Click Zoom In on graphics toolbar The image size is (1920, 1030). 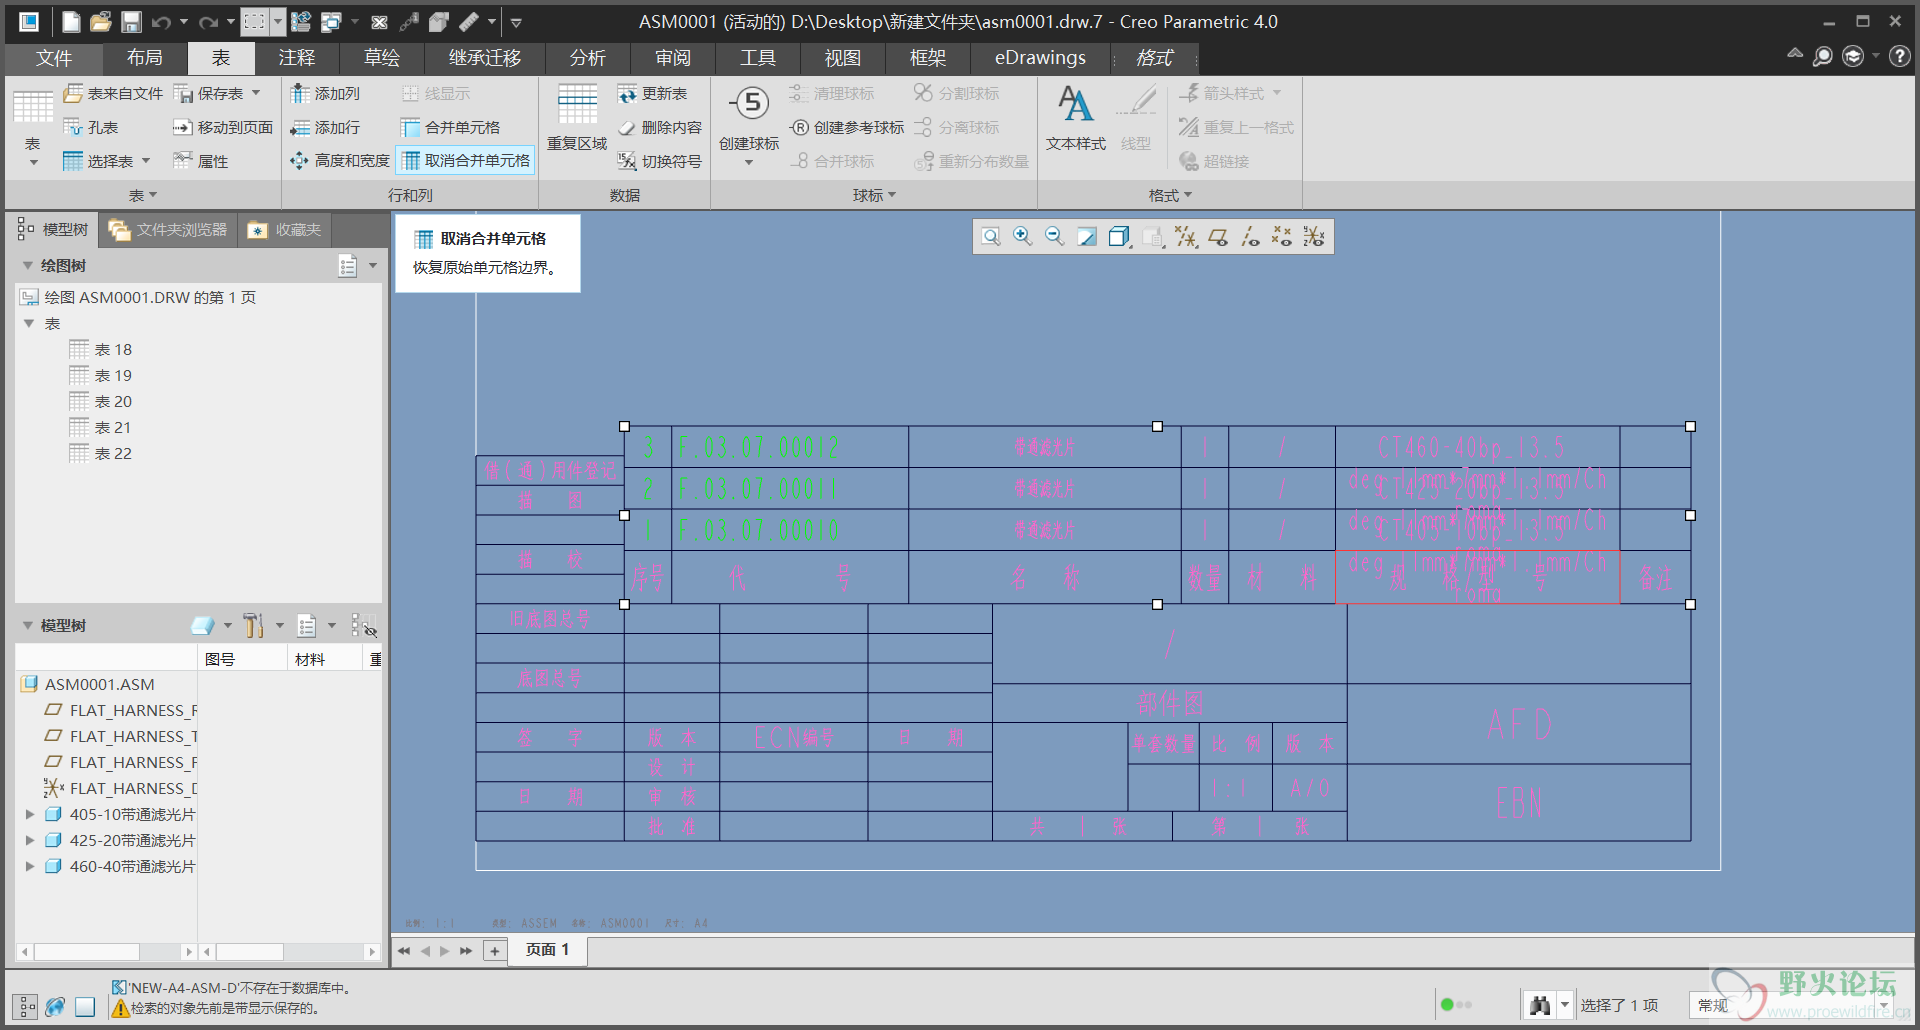1022,236
